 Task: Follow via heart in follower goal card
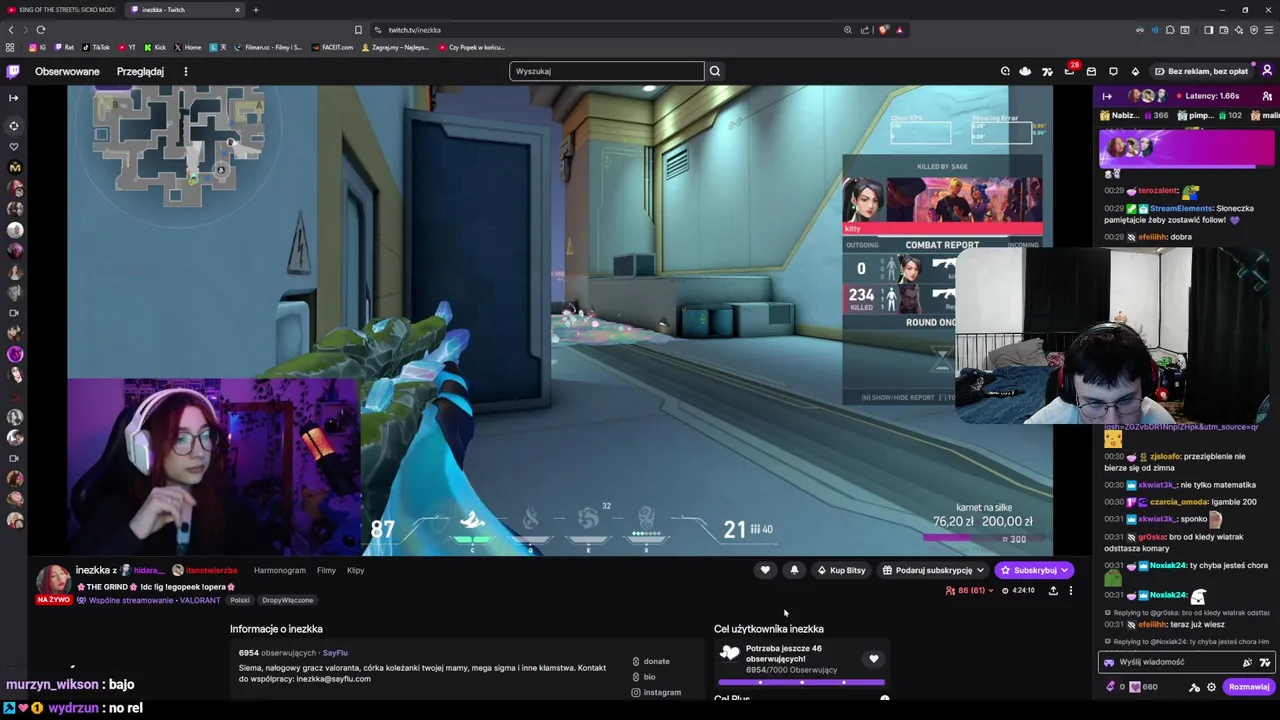point(873,659)
